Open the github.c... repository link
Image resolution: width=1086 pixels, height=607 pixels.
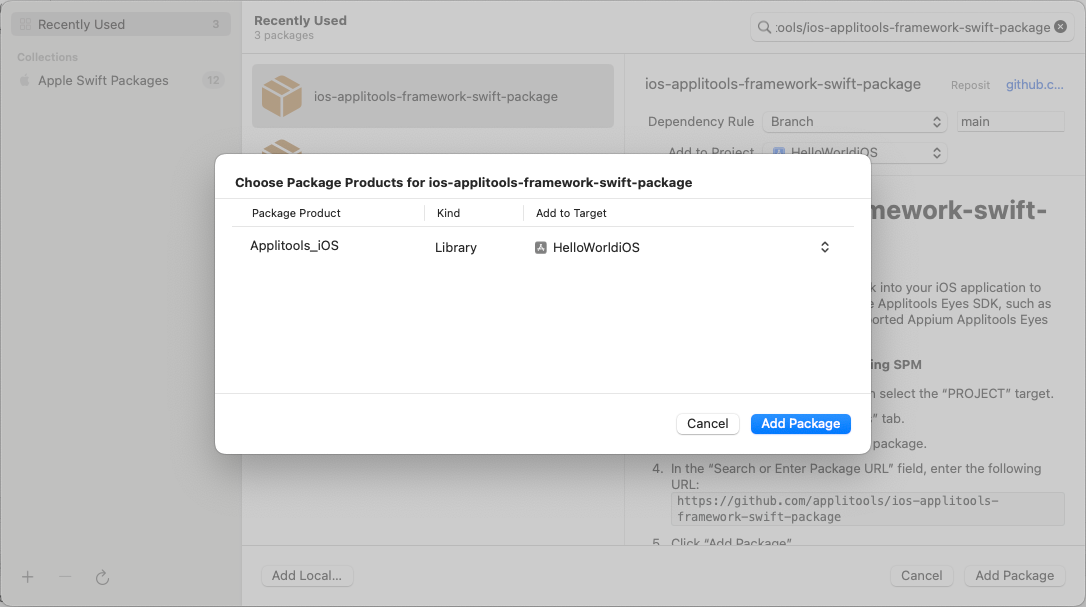click(1034, 85)
